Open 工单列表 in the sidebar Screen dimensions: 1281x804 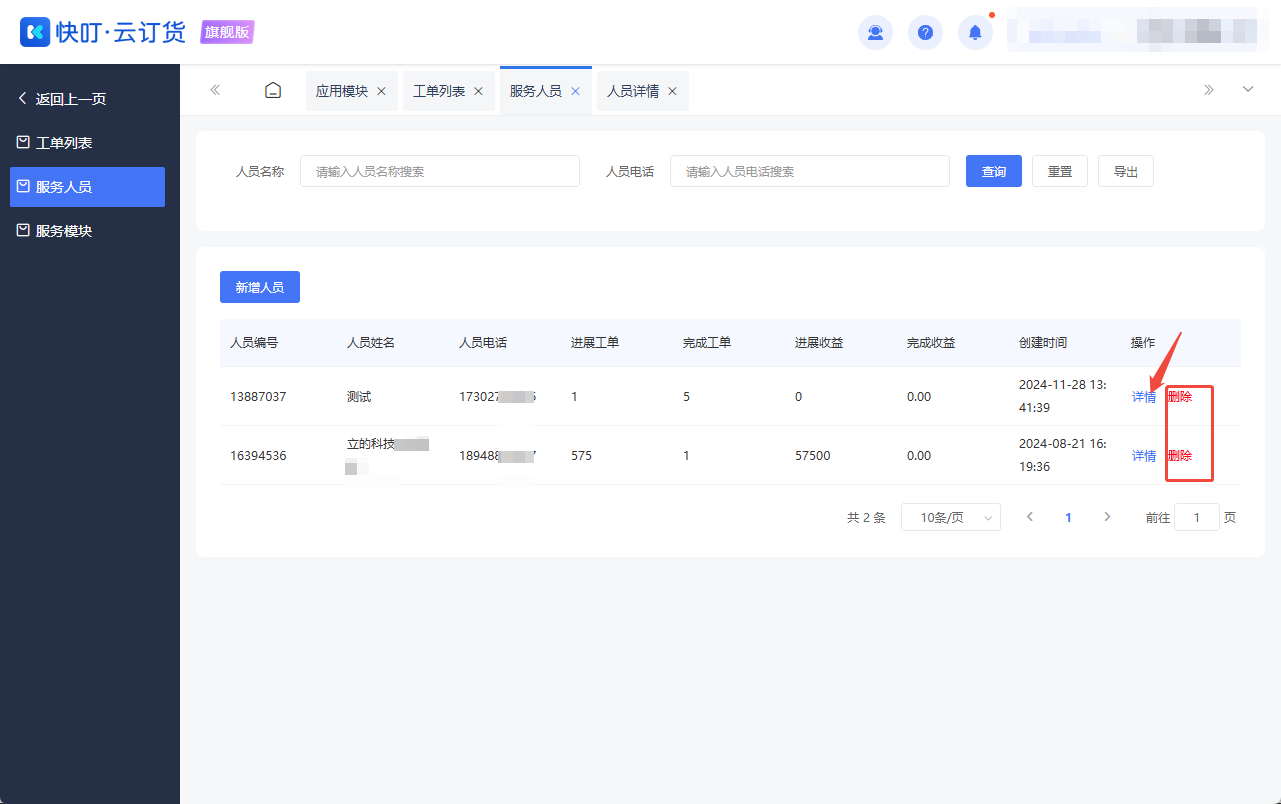tap(87, 143)
